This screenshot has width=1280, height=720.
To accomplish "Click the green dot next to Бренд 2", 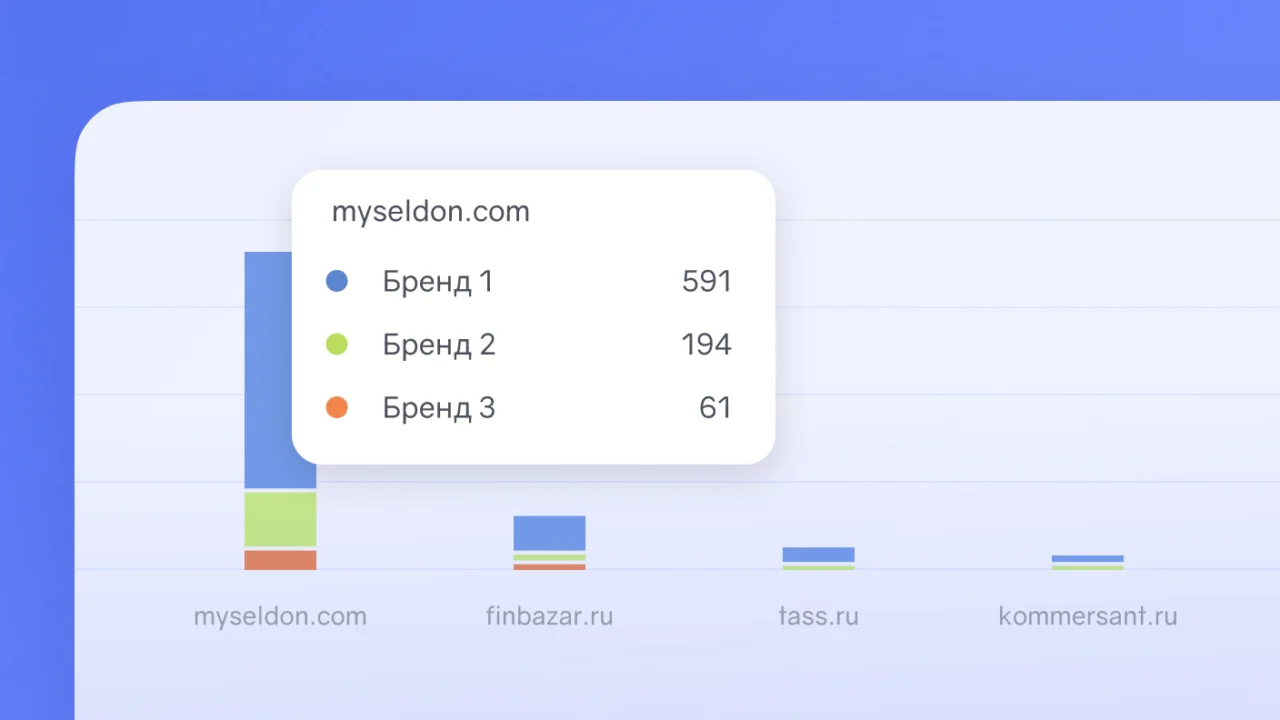I will coord(337,345).
